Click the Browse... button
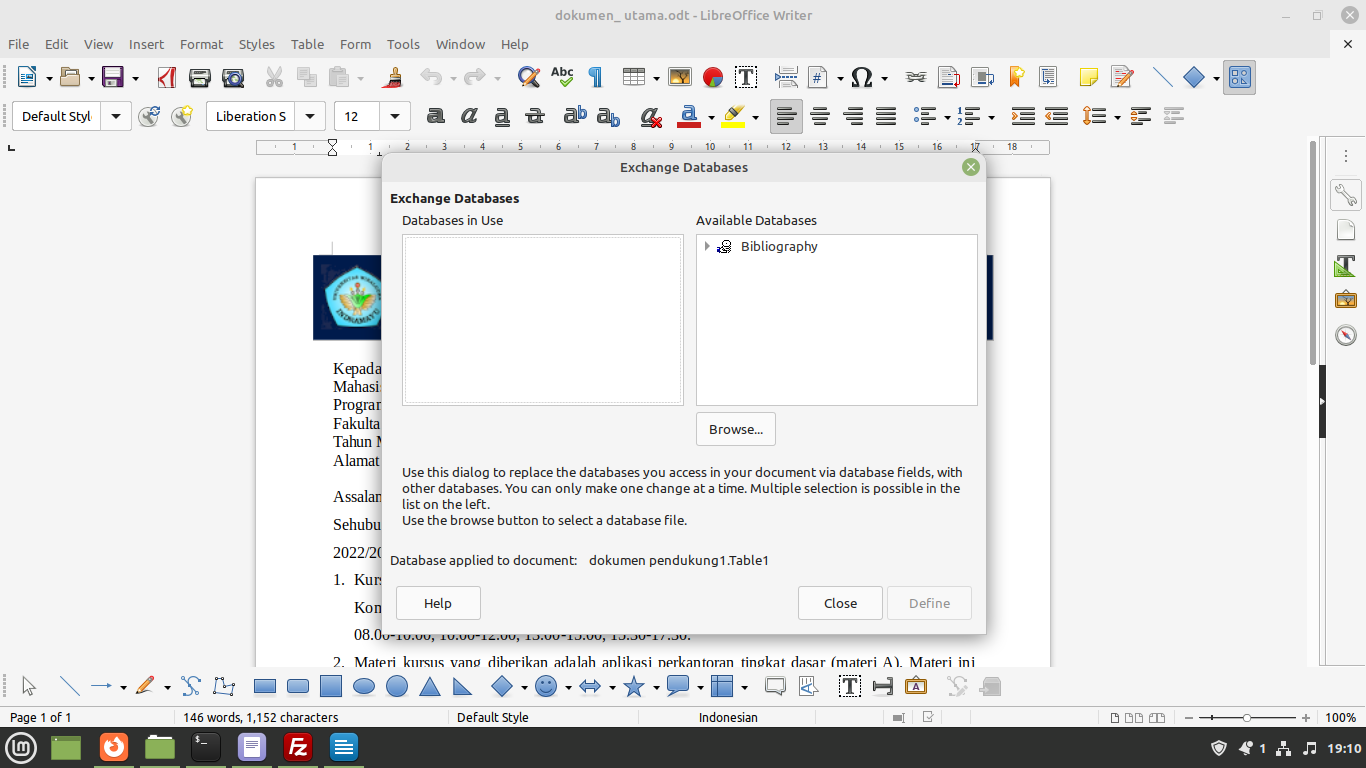 tap(736, 429)
